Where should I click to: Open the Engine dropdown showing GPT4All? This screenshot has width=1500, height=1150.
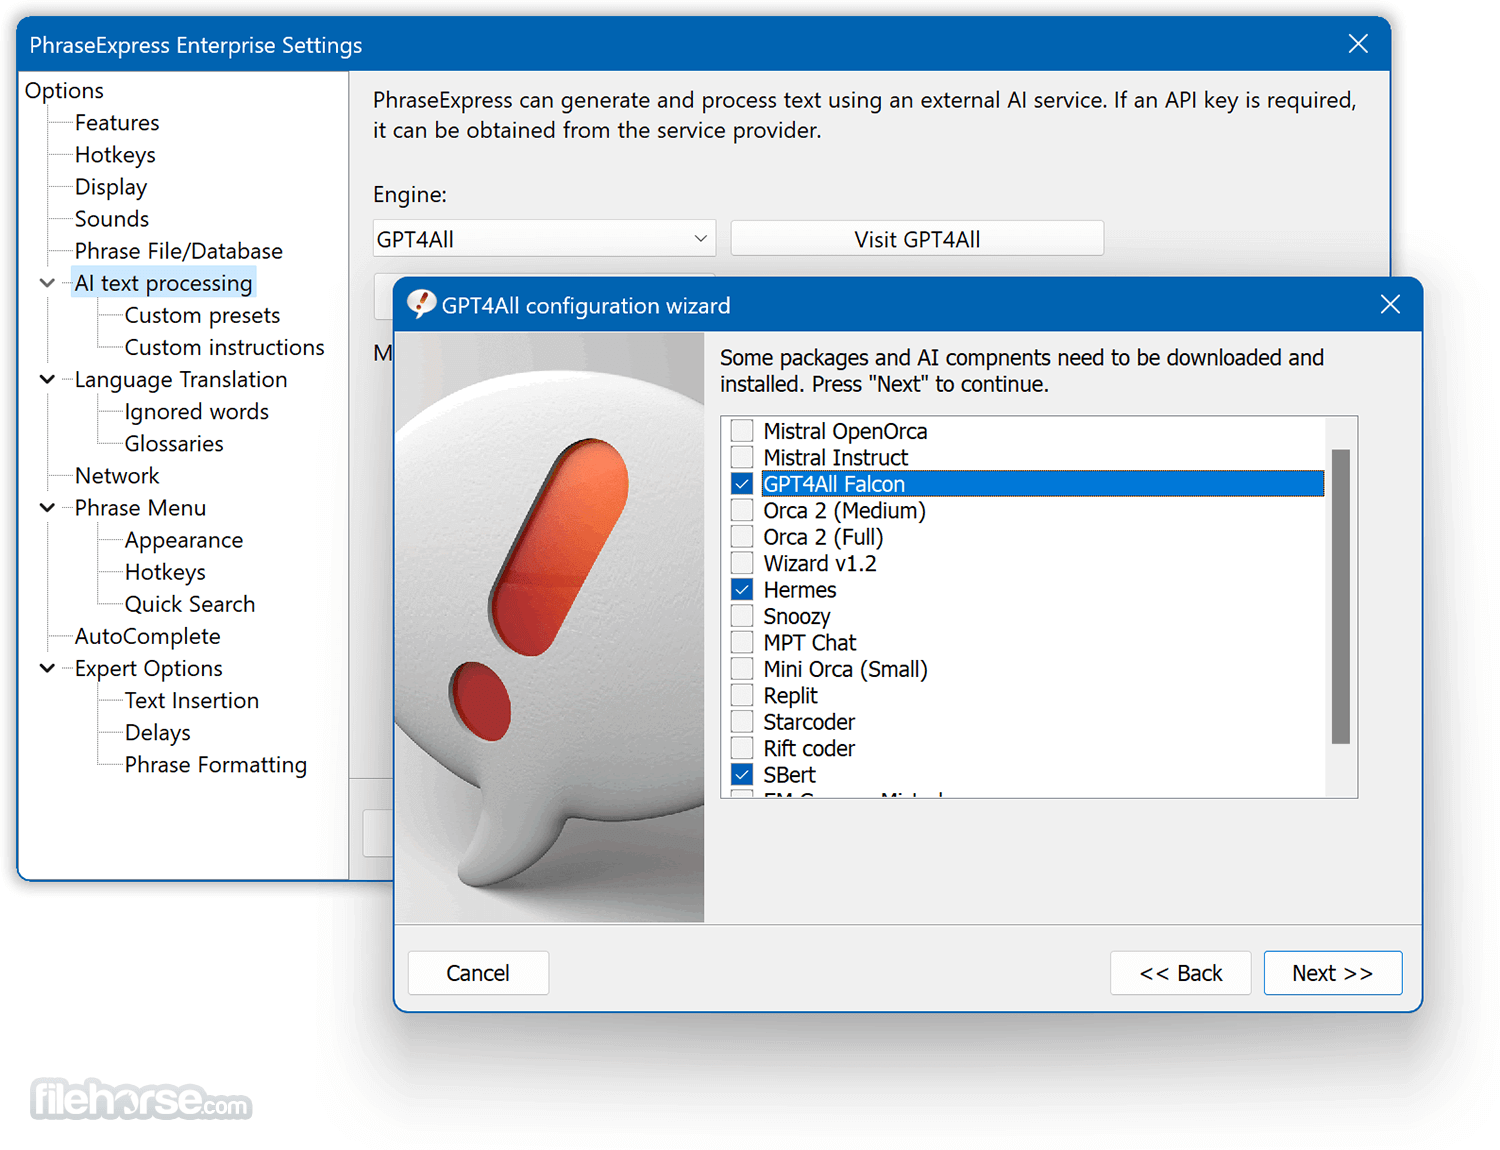544,239
